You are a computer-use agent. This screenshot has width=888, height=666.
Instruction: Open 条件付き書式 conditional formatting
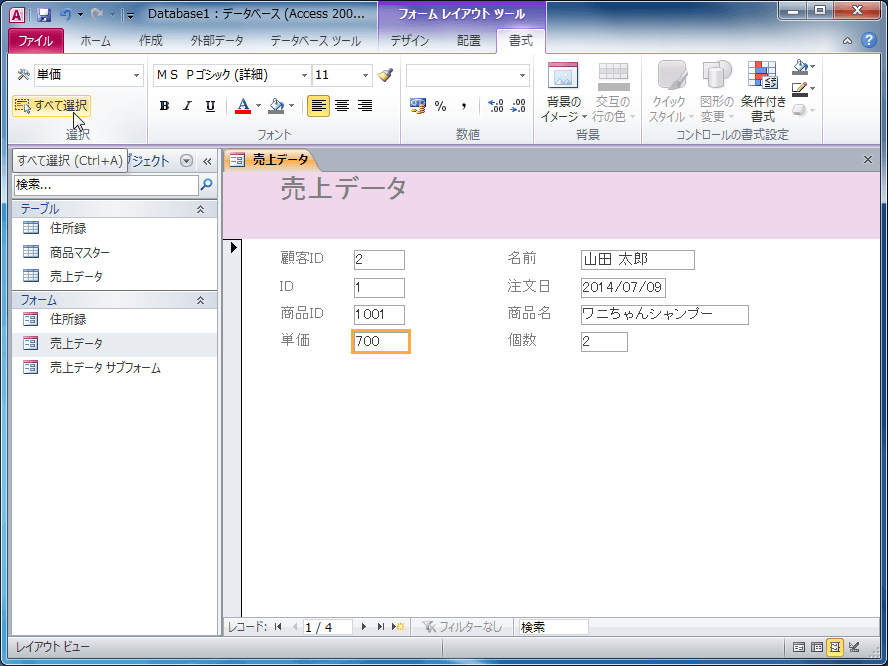763,93
